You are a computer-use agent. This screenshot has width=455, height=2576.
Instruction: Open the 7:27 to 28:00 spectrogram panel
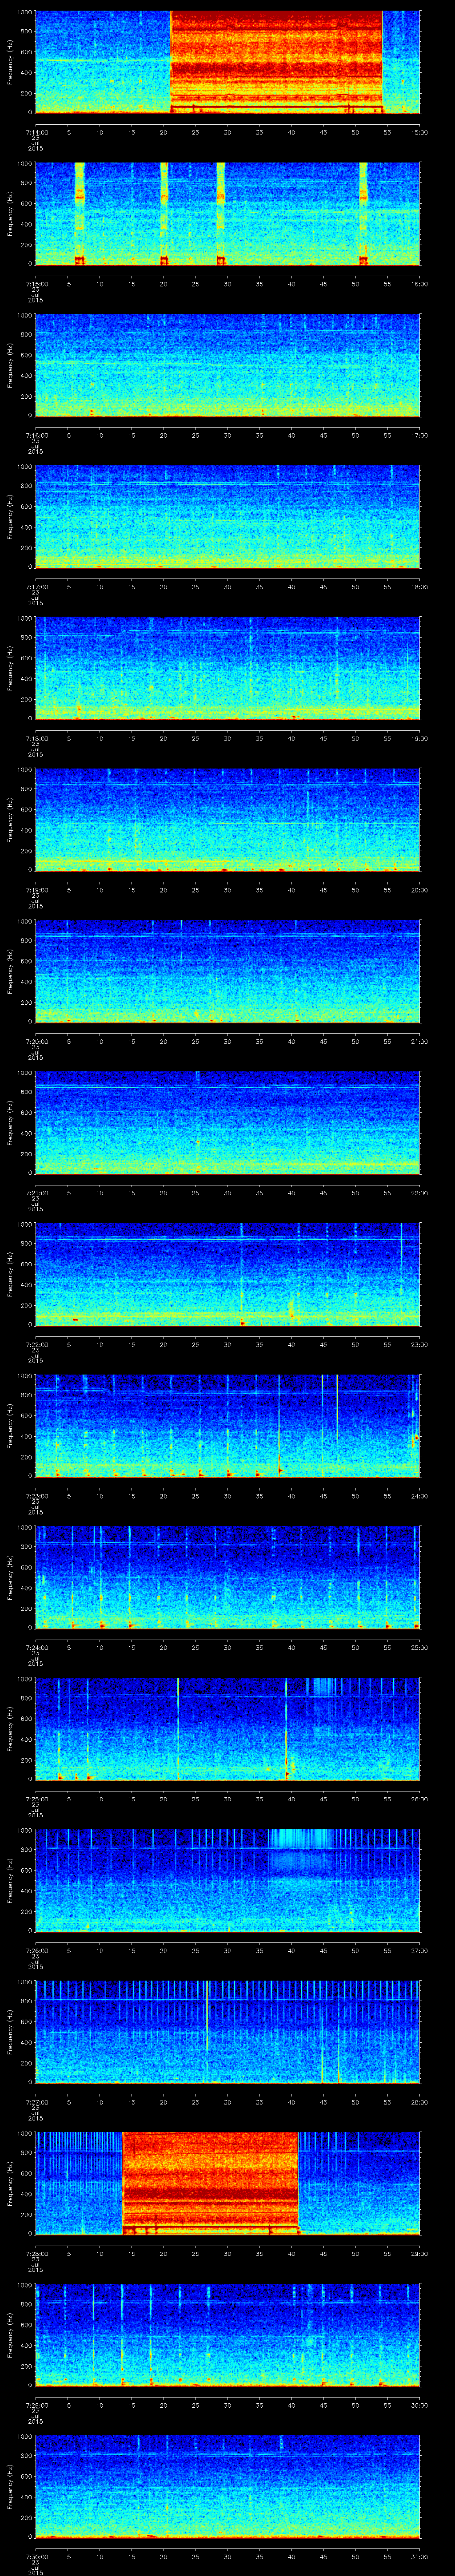[227, 2032]
